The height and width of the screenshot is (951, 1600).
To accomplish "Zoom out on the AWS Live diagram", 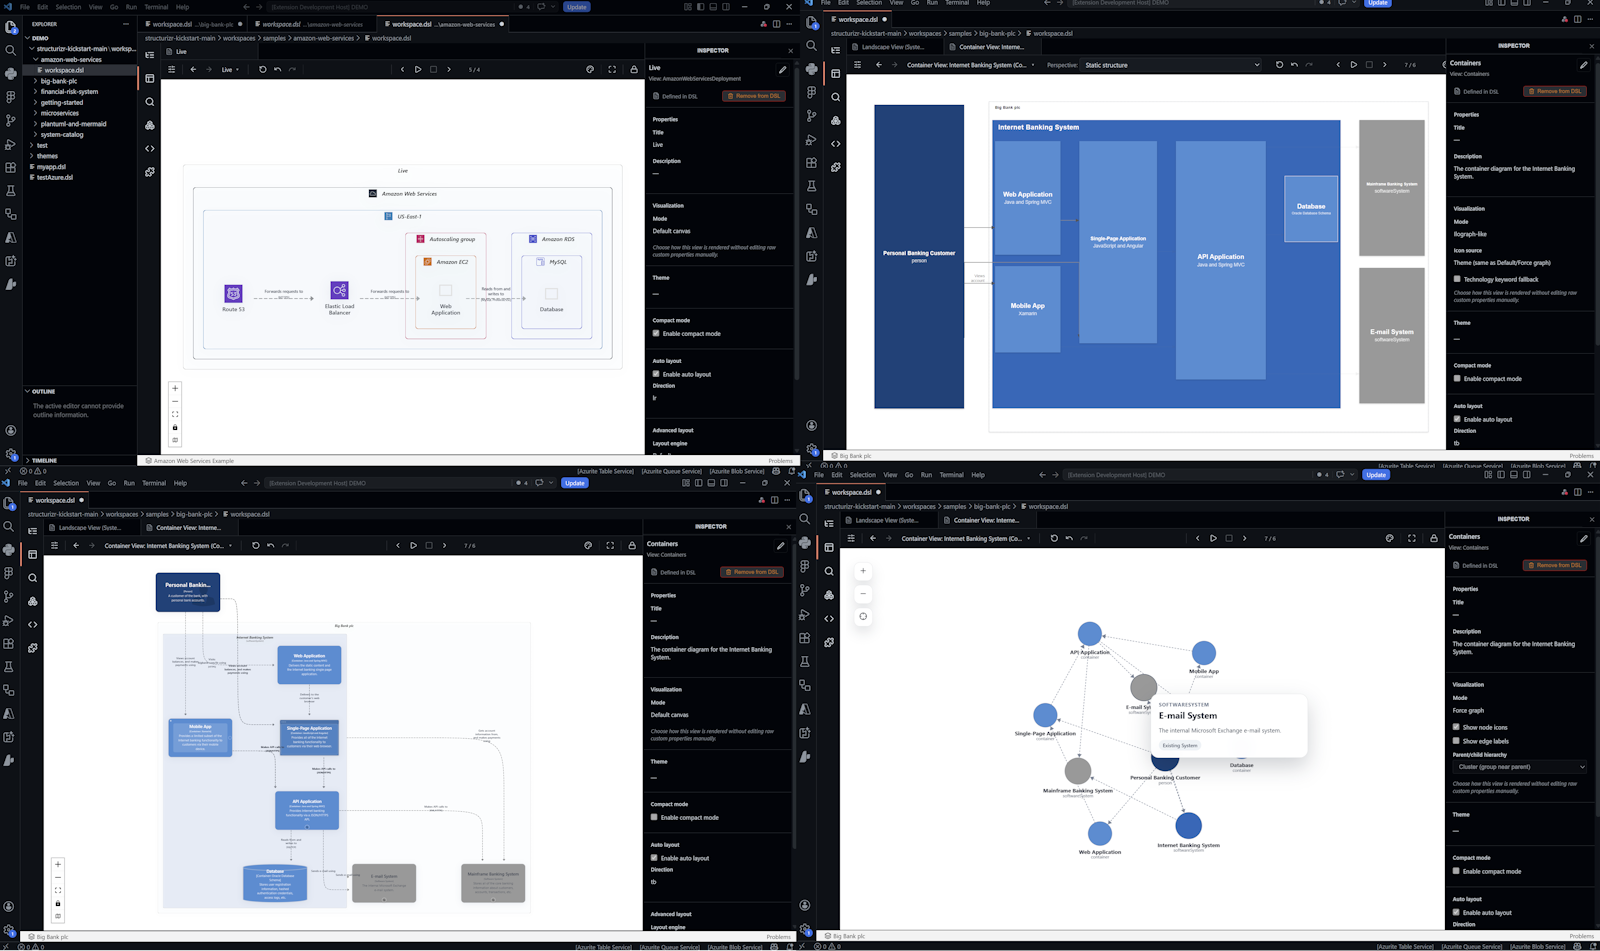I will [175, 401].
